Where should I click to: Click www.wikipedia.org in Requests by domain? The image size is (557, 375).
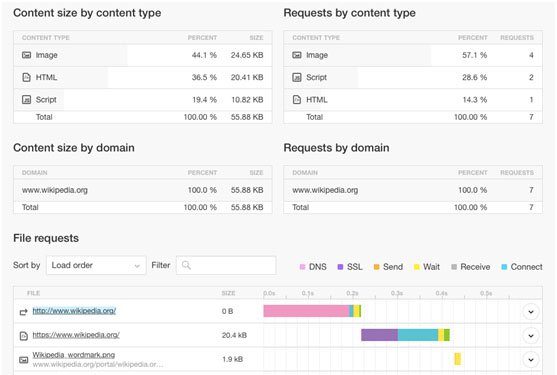[x=325, y=190]
